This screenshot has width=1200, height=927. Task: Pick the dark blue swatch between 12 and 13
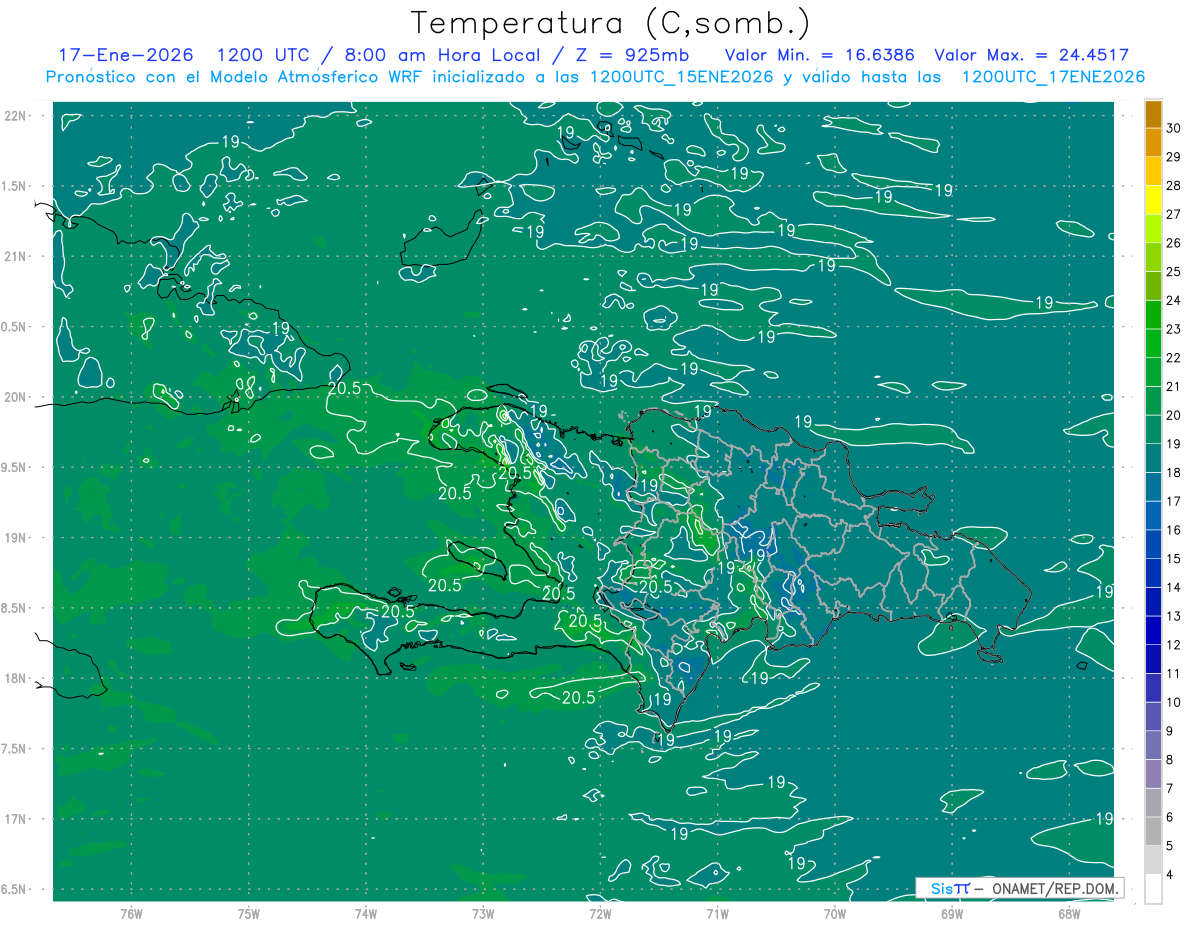click(1154, 630)
